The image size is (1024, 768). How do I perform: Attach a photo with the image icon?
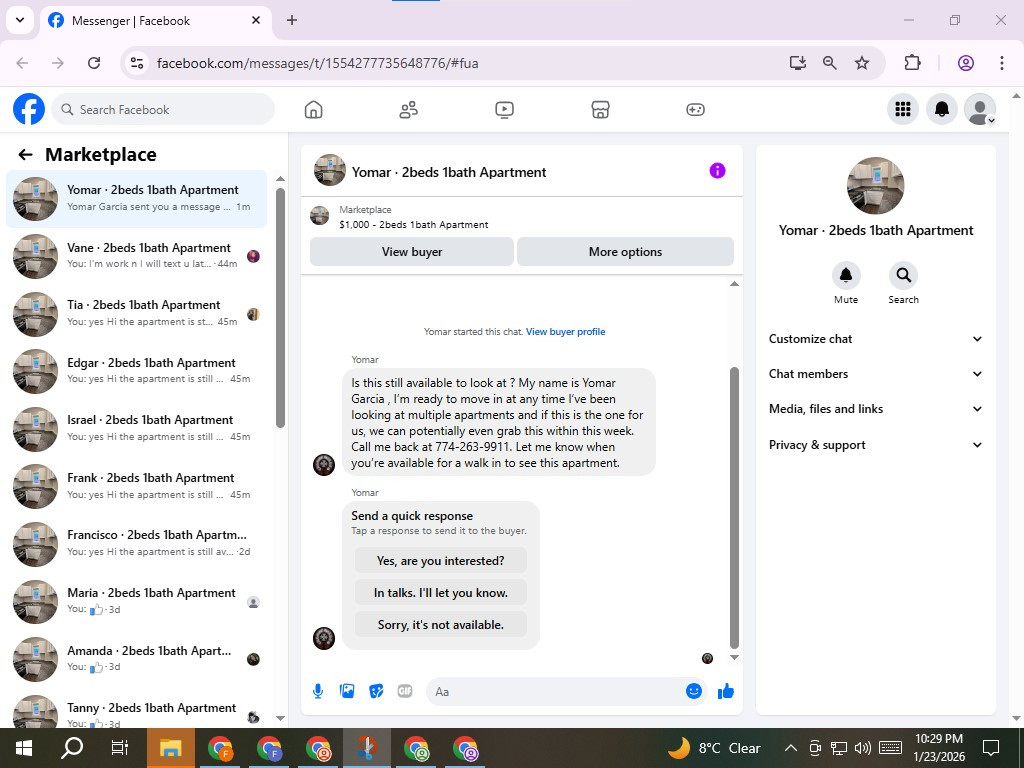(x=347, y=691)
